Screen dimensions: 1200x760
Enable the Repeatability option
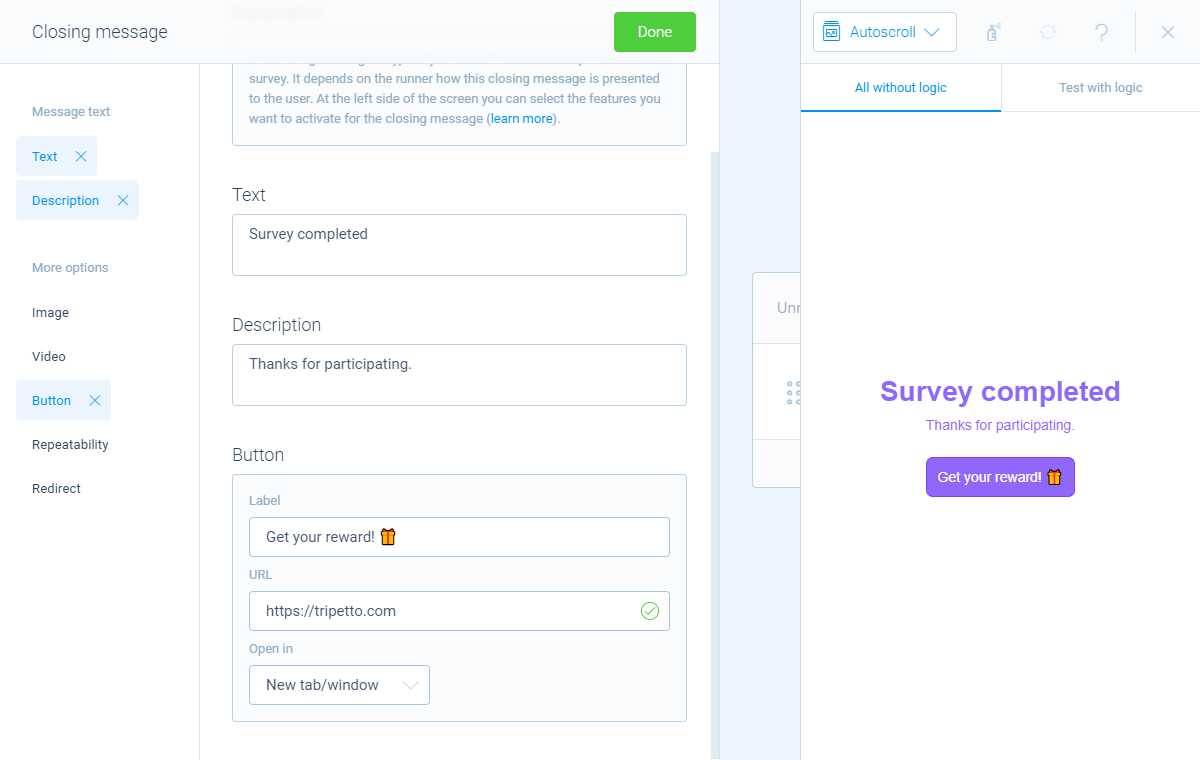(x=70, y=444)
